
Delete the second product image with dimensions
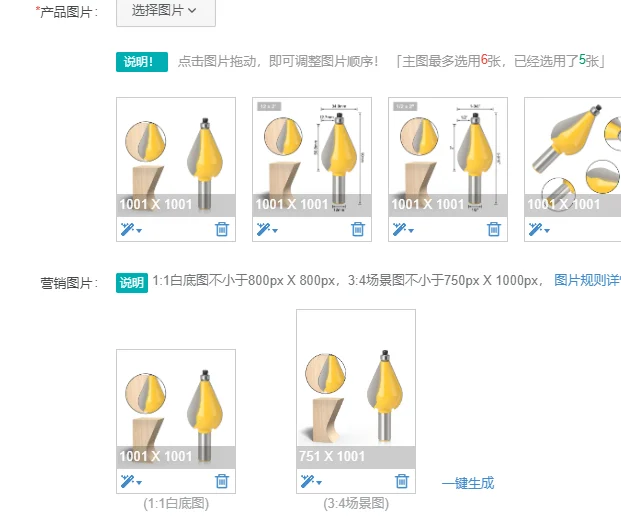[x=358, y=229]
